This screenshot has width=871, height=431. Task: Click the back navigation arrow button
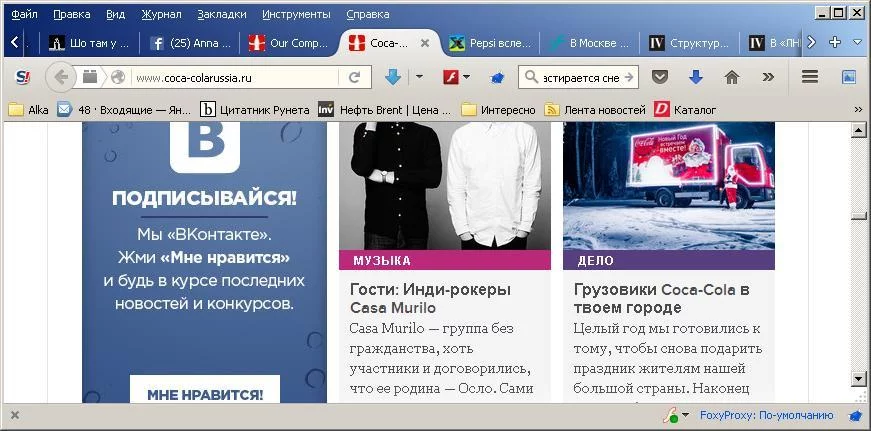(x=61, y=77)
